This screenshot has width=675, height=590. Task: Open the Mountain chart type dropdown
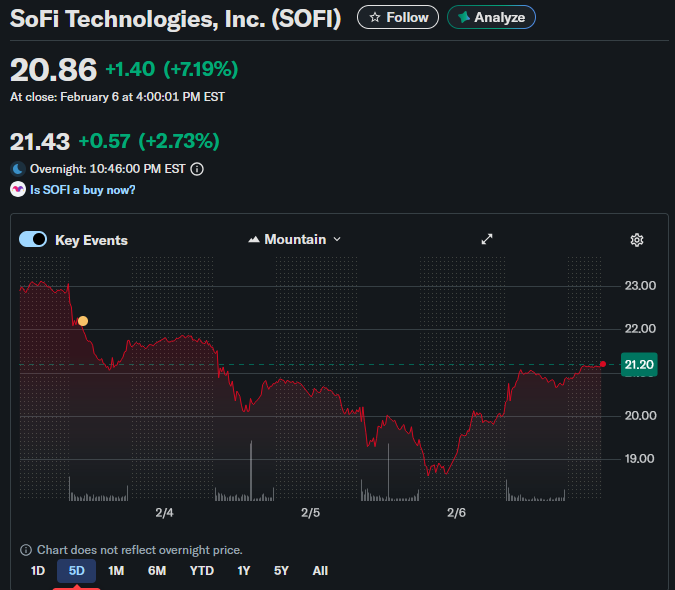tap(295, 239)
